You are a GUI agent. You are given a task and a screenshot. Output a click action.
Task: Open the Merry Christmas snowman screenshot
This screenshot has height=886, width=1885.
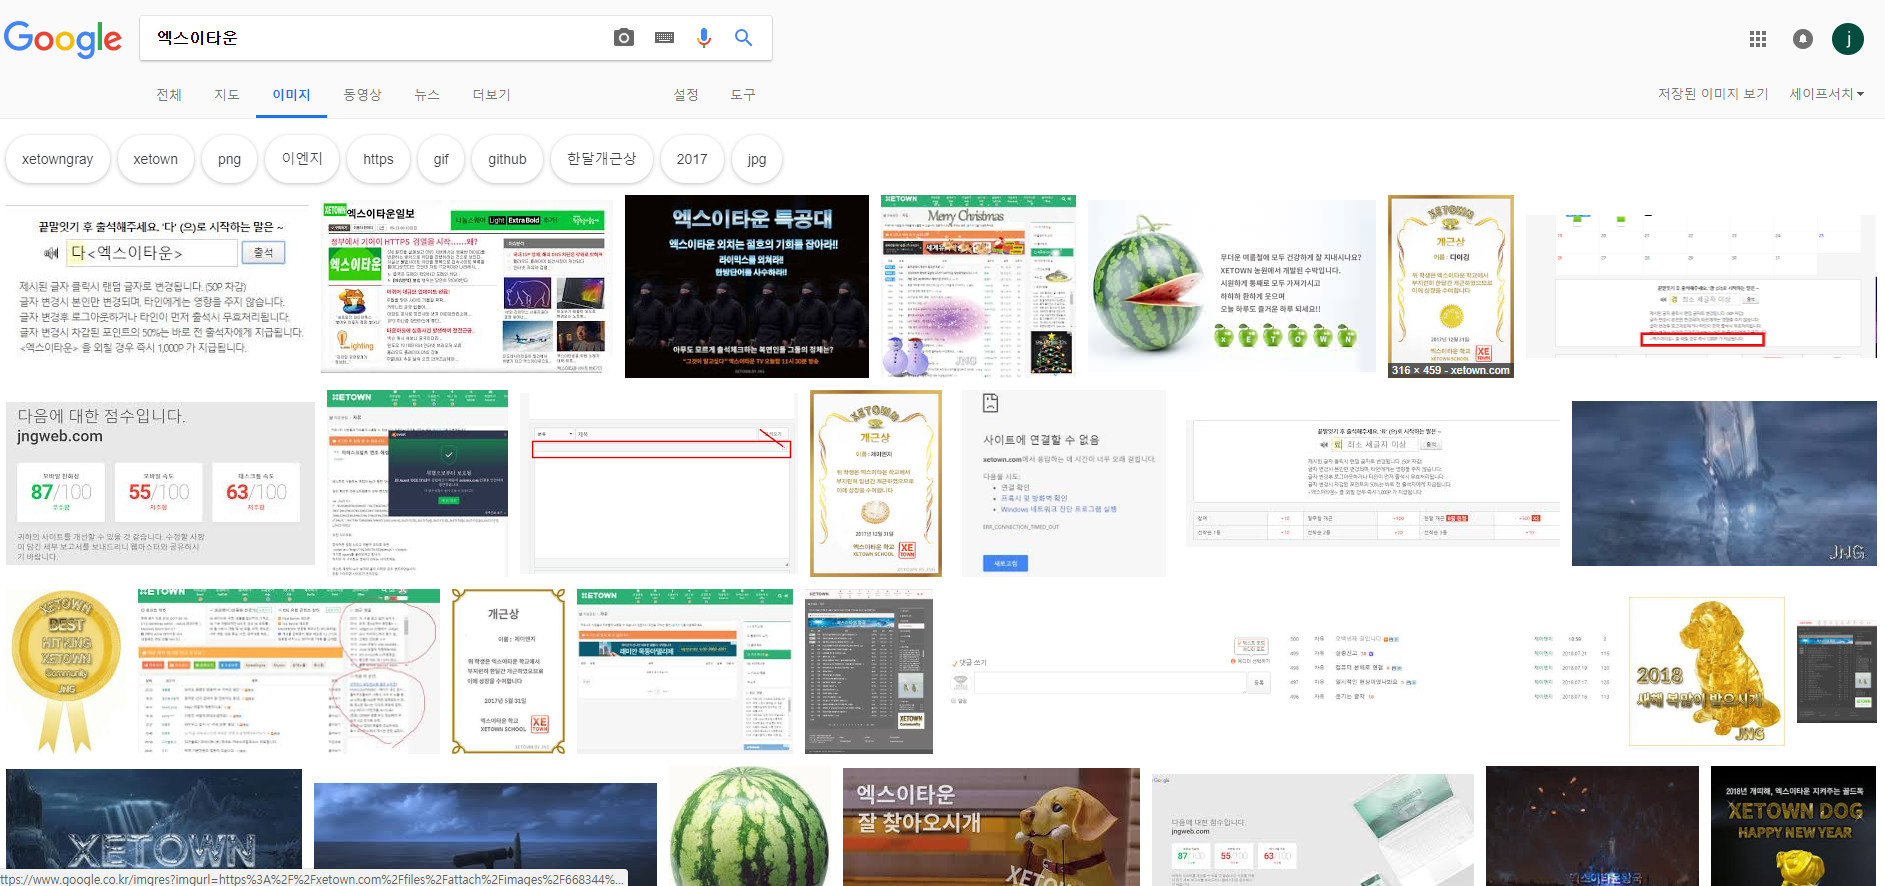click(978, 286)
